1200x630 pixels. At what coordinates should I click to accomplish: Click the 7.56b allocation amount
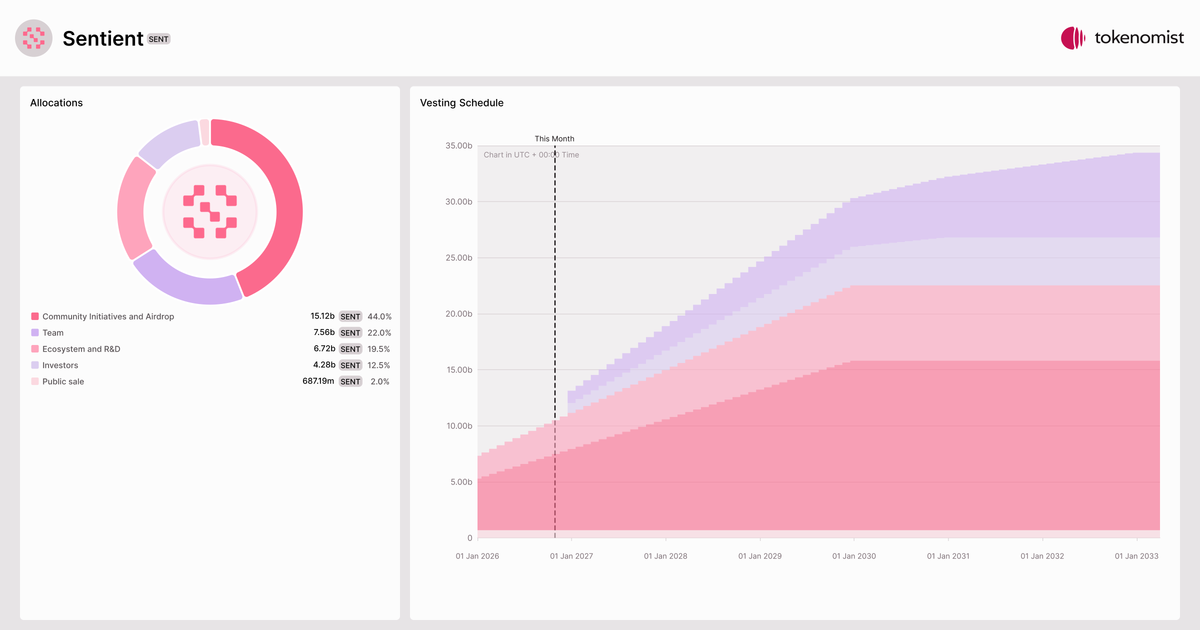pyautogui.click(x=324, y=333)
